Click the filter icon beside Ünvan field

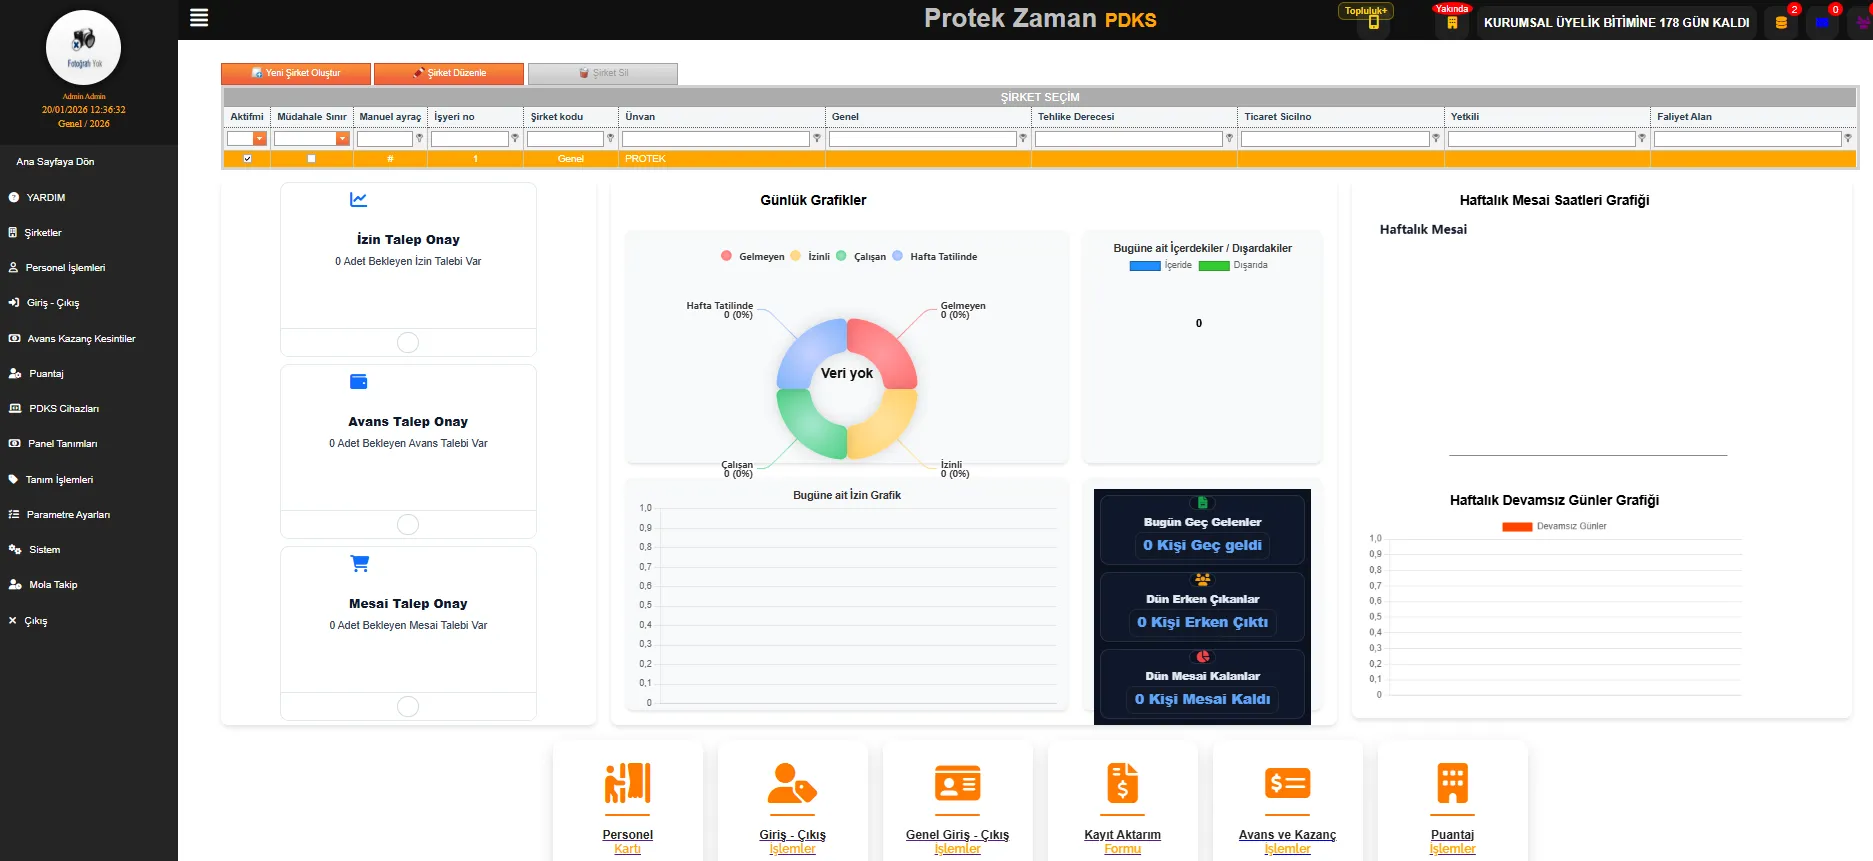(817, 139)
